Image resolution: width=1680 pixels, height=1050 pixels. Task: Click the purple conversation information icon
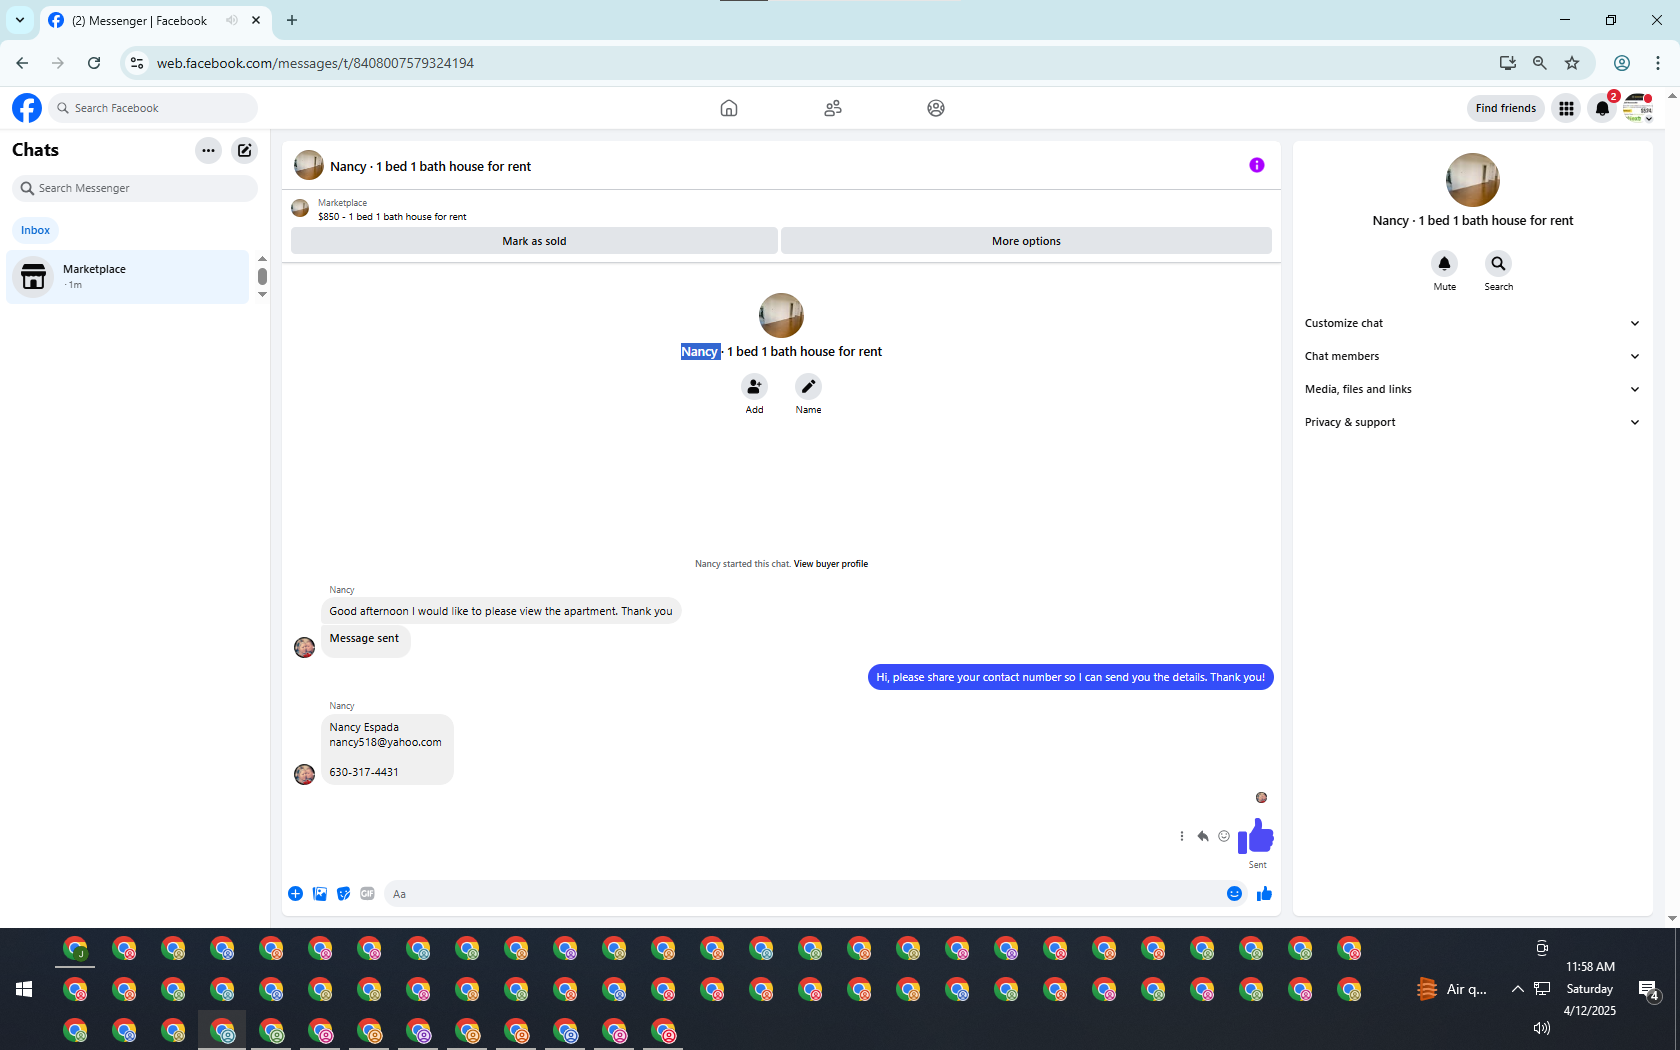point(1257,165)
